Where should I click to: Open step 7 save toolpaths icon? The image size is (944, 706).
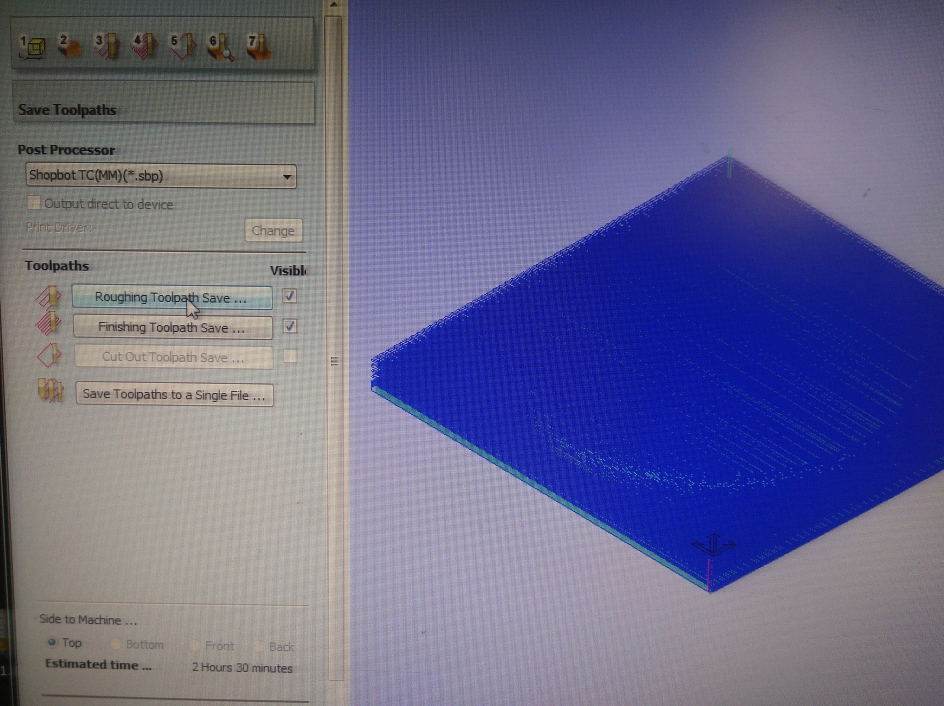coord(259,47)
